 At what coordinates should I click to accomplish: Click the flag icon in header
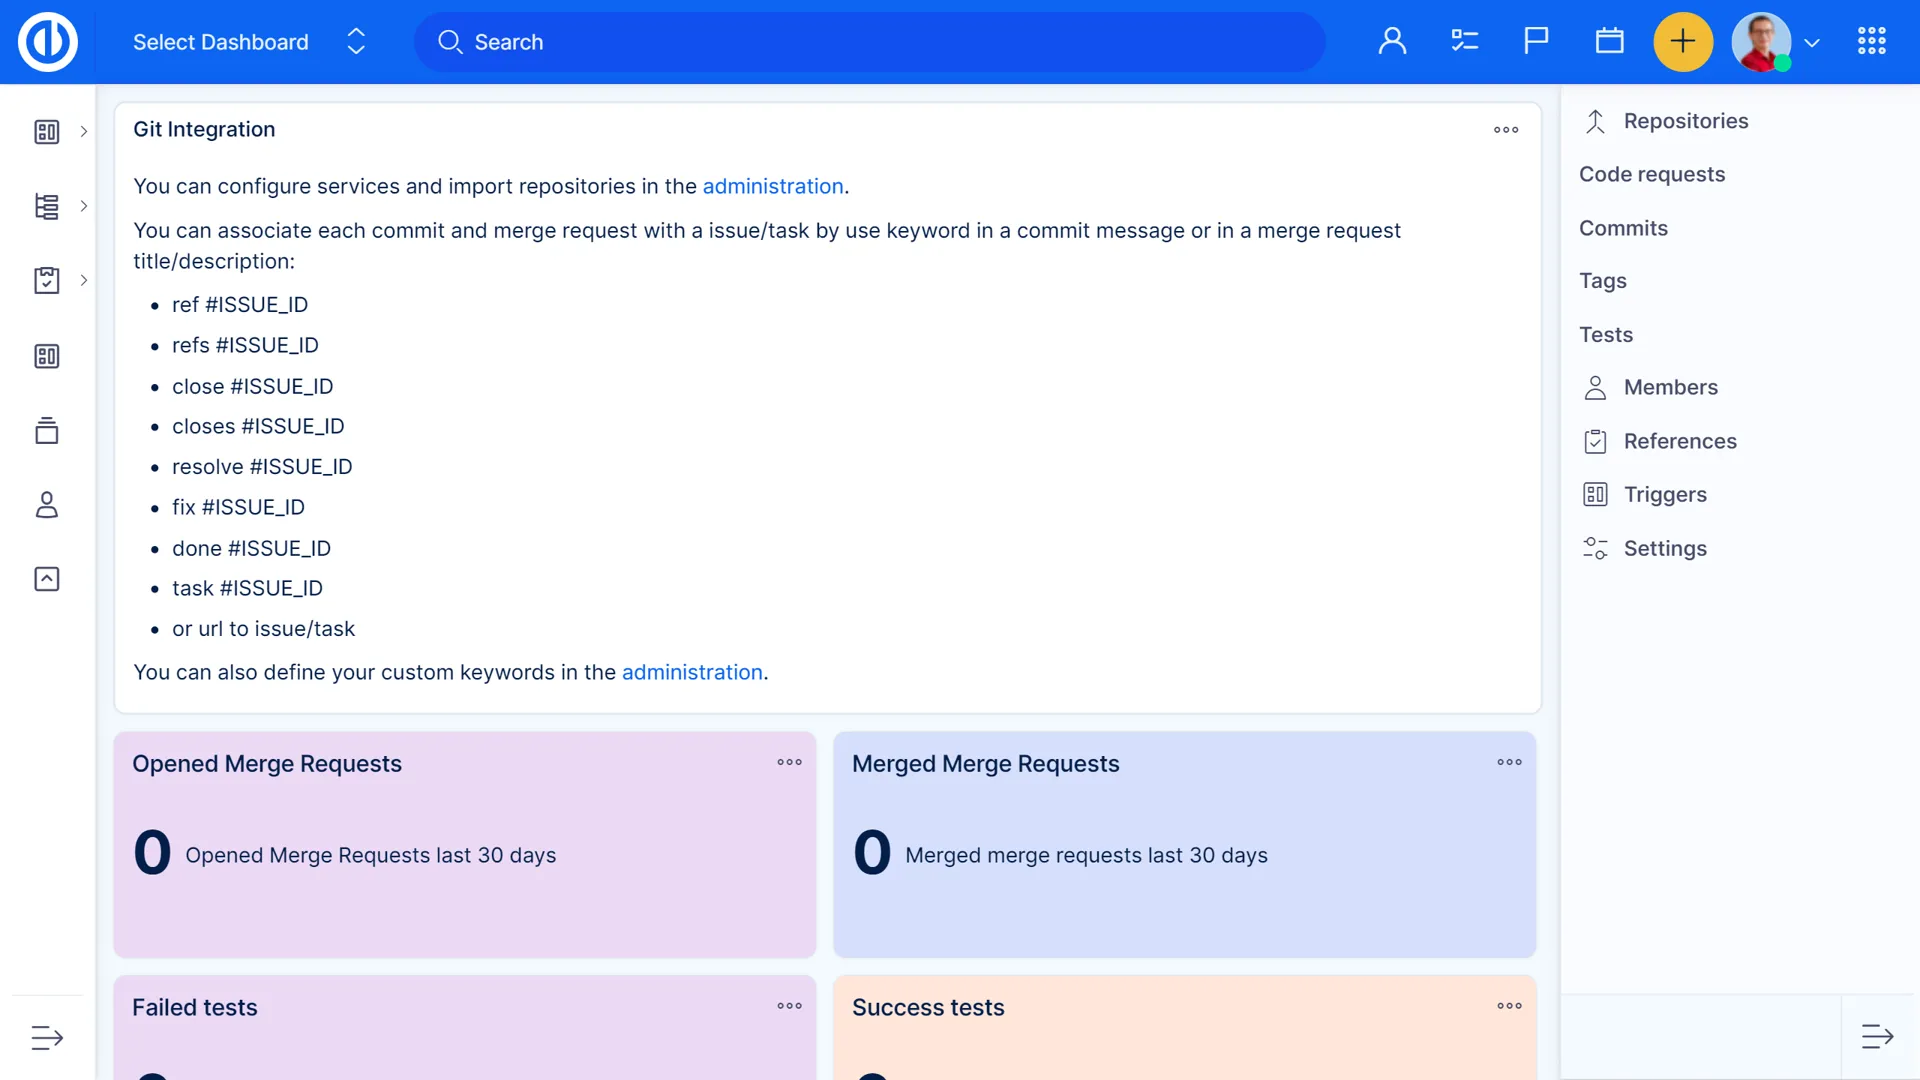pyautogui.click(x=1536, y=42)
